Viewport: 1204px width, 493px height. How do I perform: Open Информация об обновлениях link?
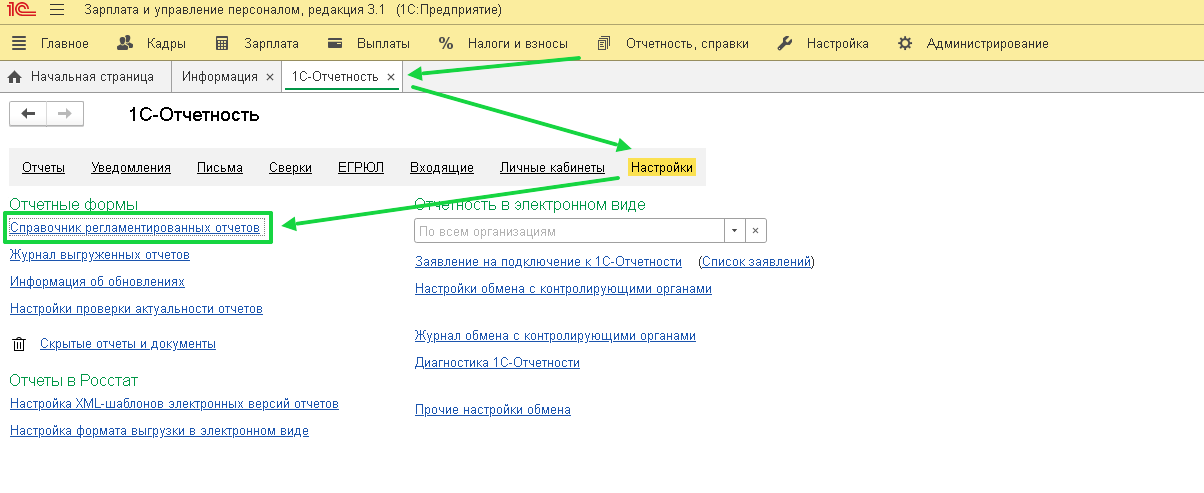(97, 282)
